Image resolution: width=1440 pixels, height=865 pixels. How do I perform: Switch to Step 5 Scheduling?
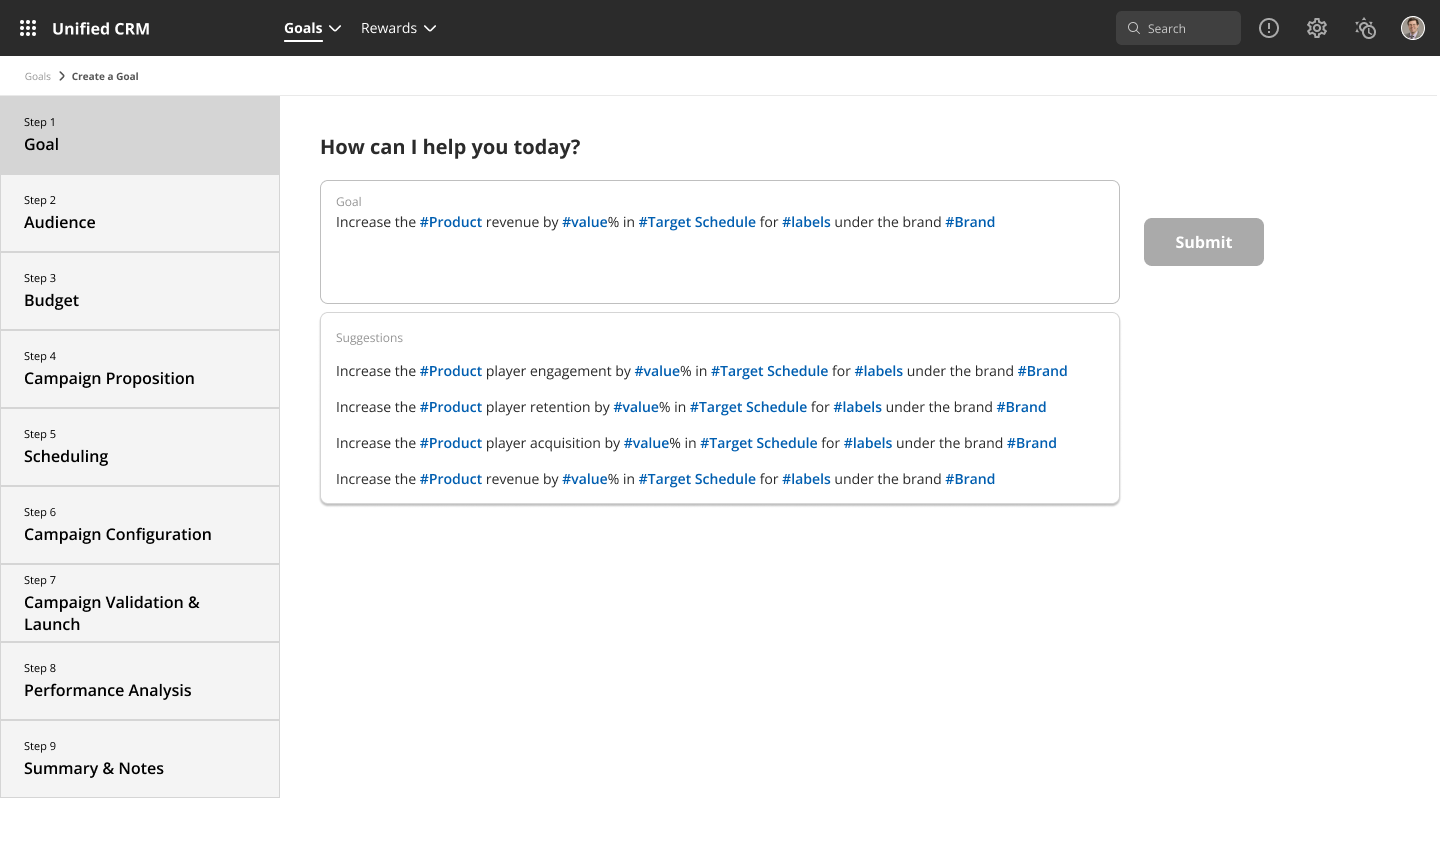pyautogui.click(x=140, y=447)
